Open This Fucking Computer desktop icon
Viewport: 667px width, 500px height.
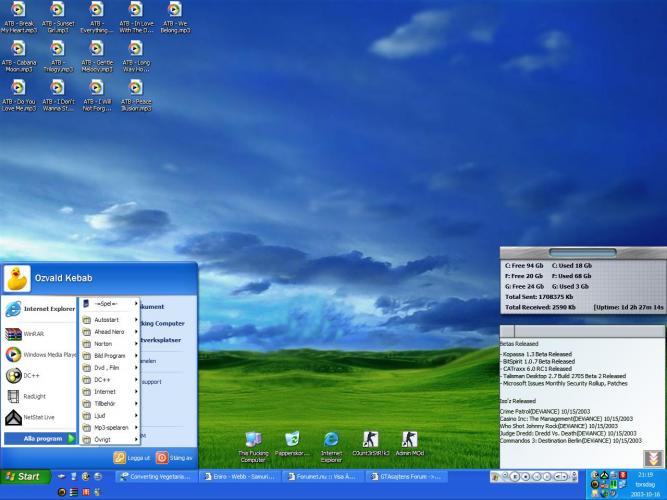tap(253, 440)
